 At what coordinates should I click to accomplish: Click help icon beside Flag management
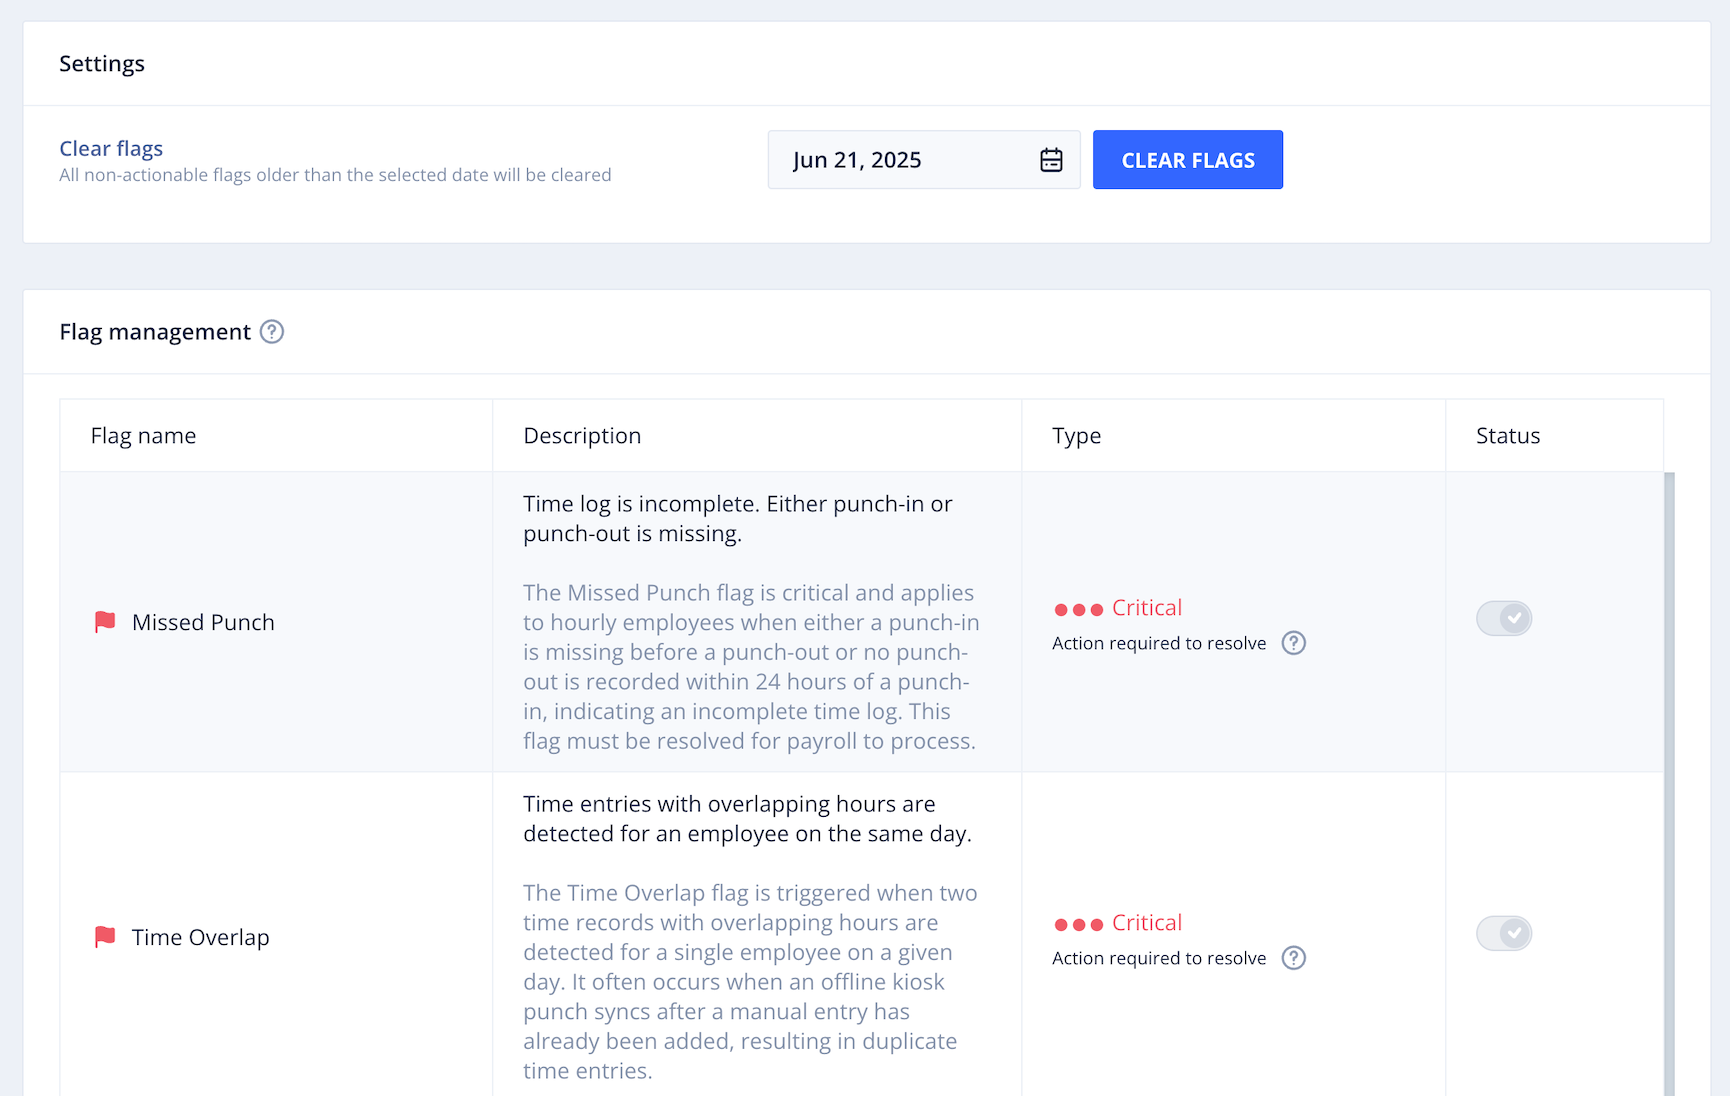tap(272, 332)
